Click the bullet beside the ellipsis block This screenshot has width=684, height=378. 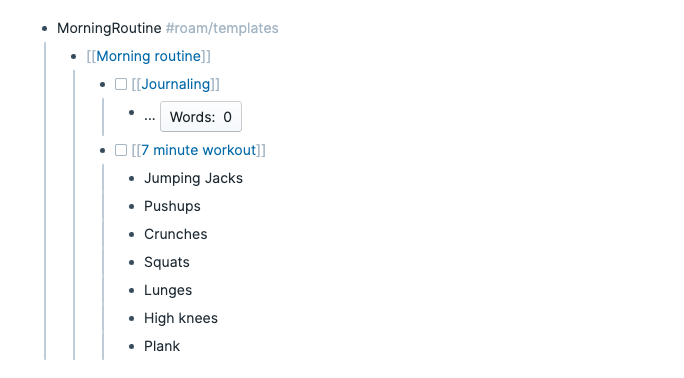(x=132, y=113)
